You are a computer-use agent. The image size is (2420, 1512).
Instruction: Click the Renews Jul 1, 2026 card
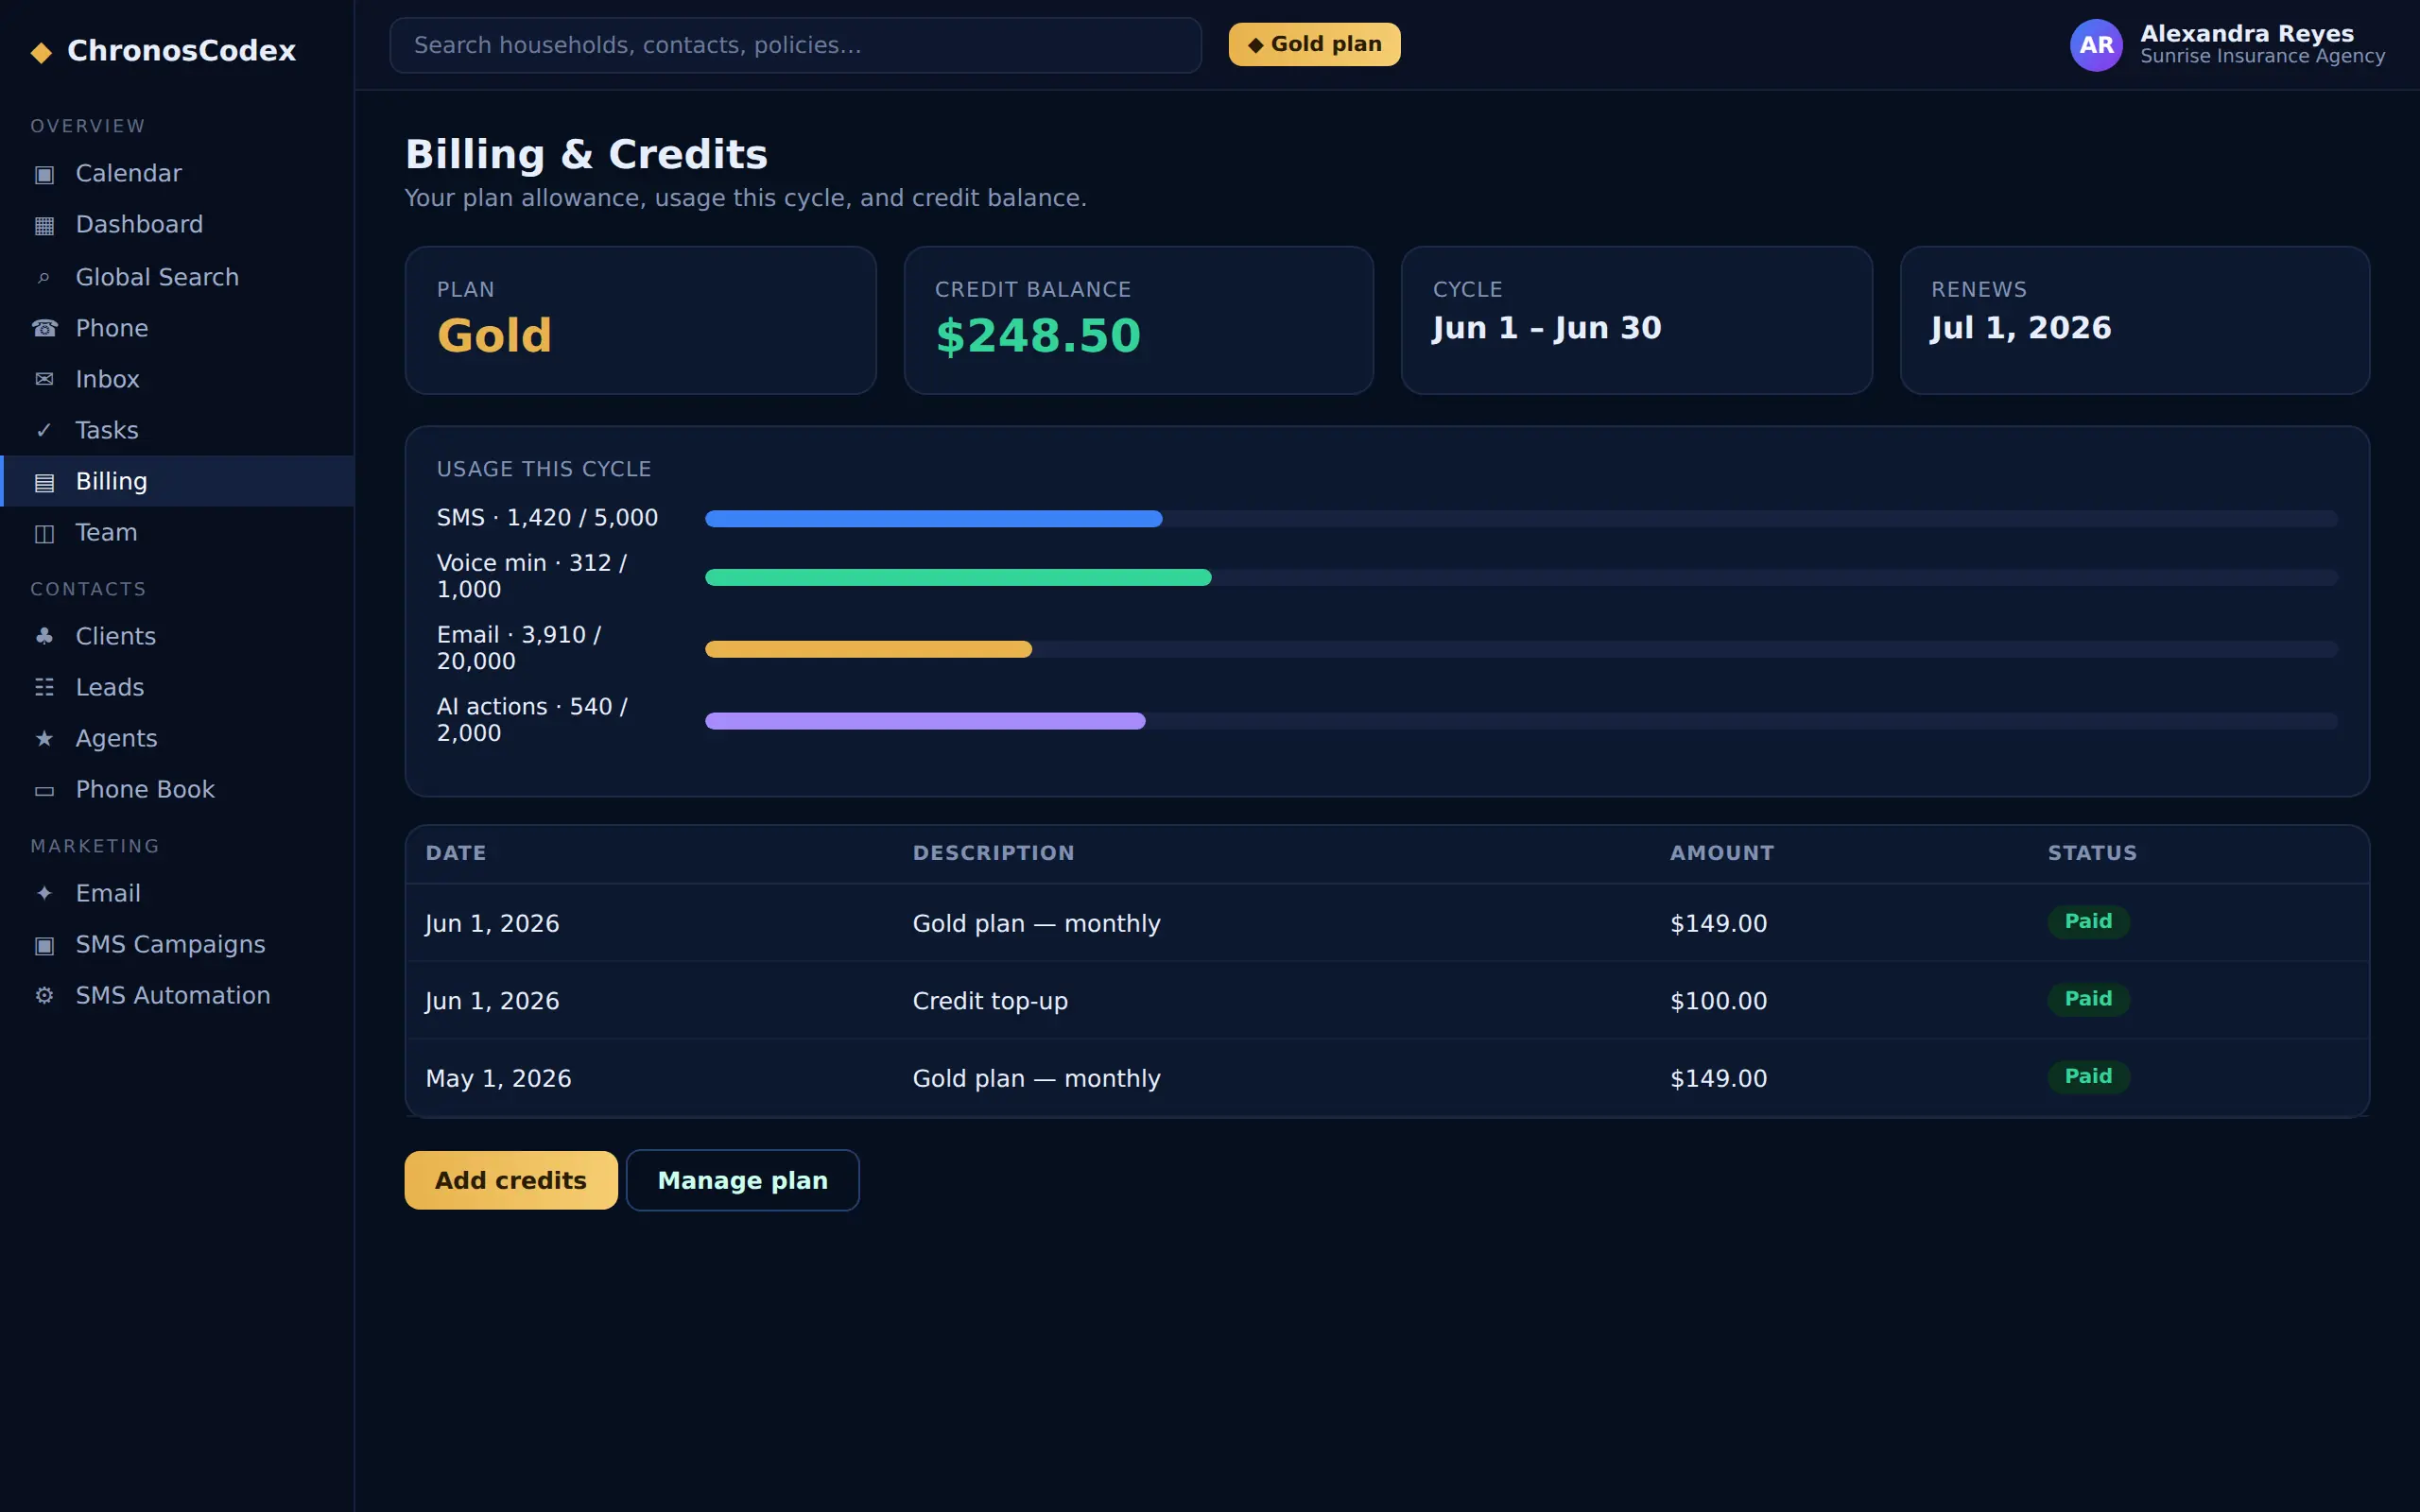coord(2134,320)
